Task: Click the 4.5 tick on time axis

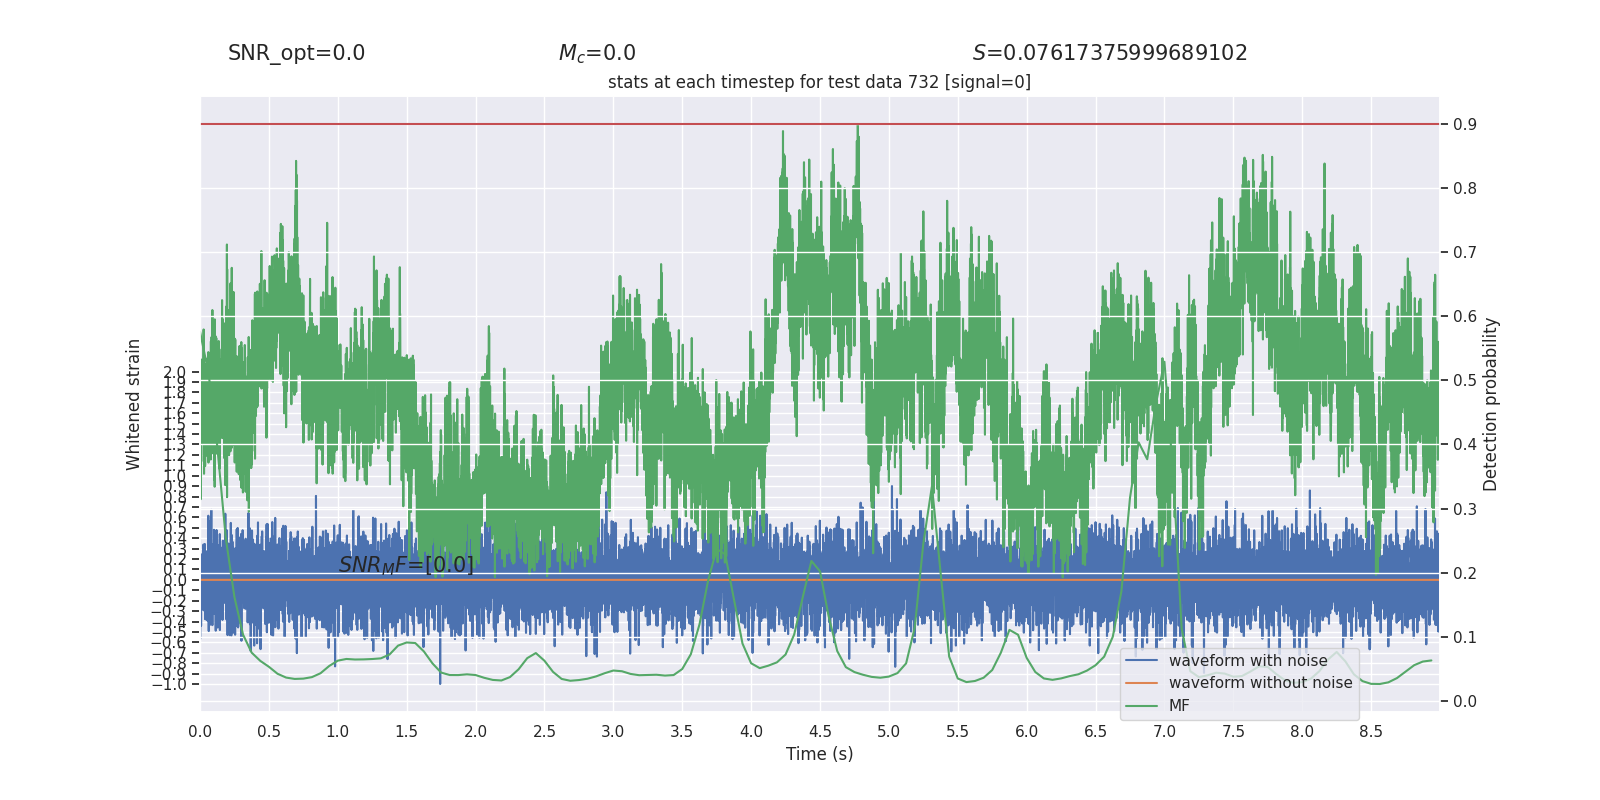Action: [820, 732]
